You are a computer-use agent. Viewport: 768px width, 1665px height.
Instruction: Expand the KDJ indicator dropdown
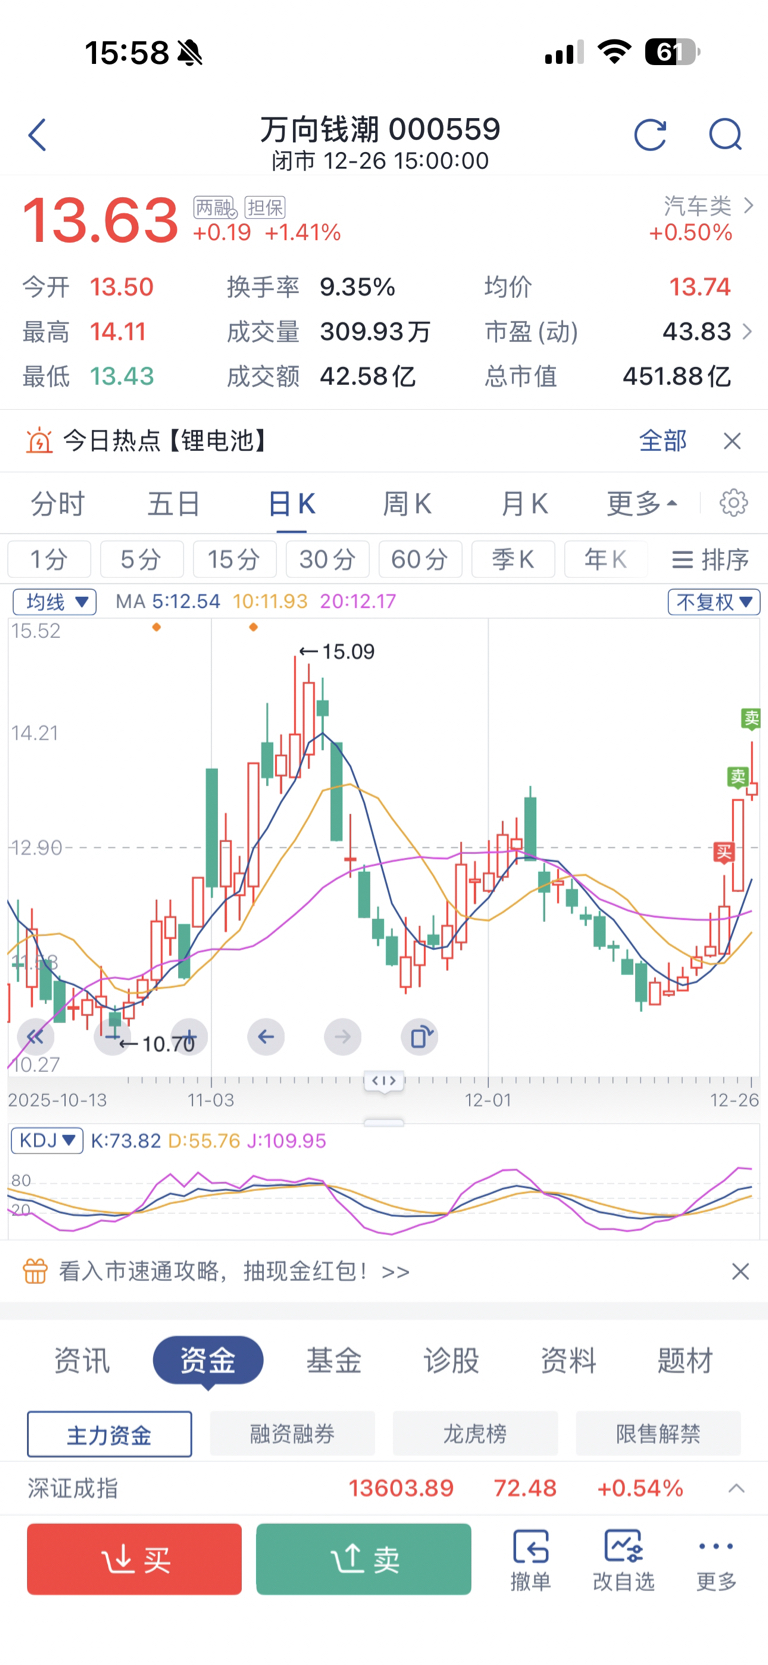click(x=47, y=1140)
